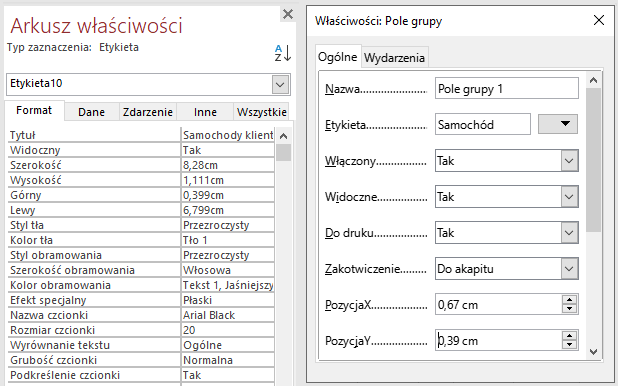Open the Inne tab
This screenshot has width=618, height=386.
point(205,112)
